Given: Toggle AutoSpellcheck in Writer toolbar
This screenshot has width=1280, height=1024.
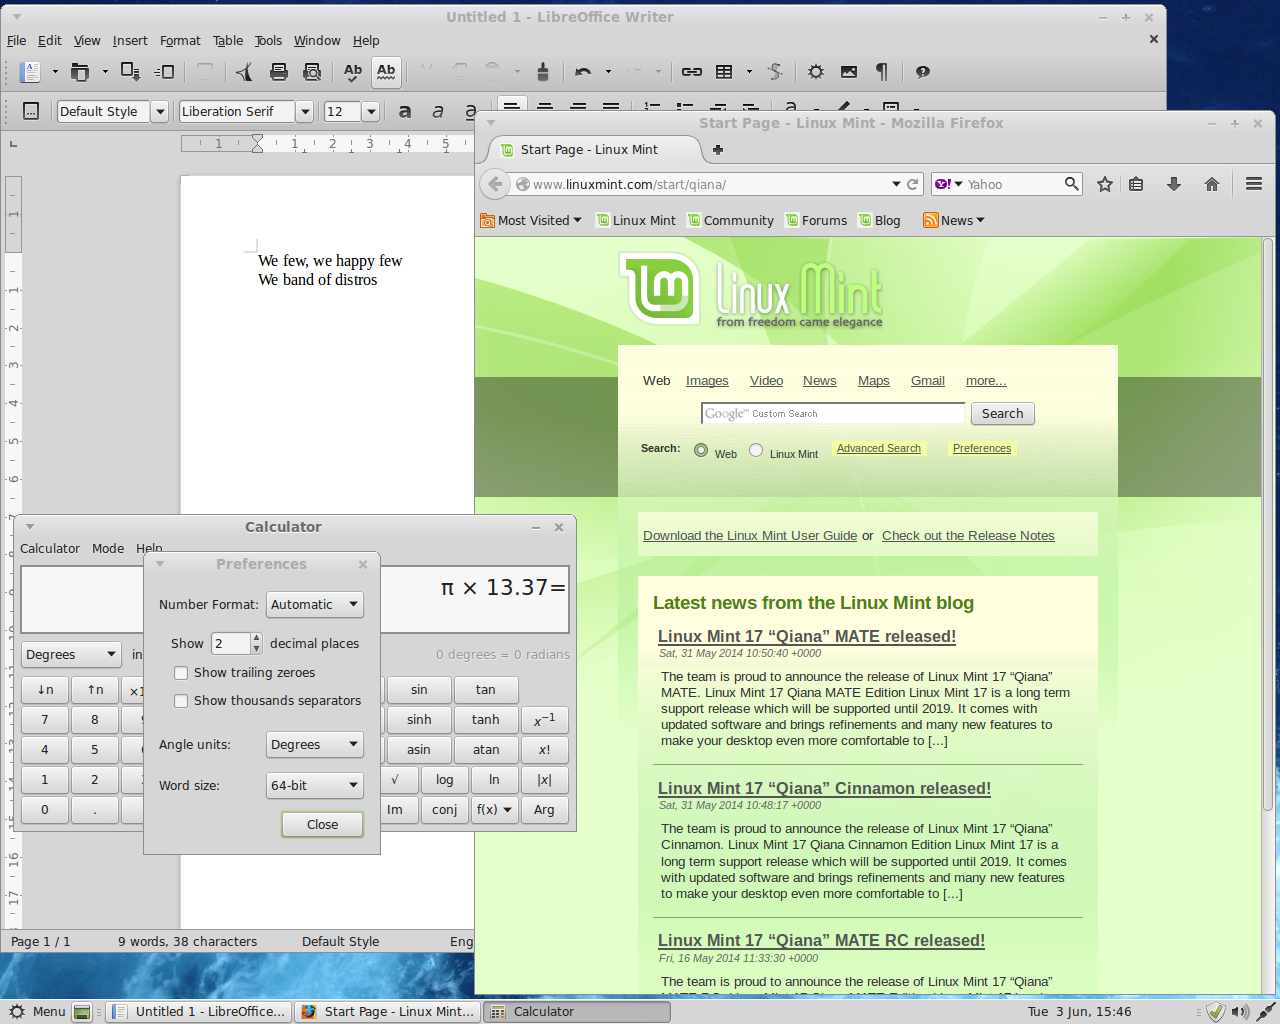Looking at the screenshot, I should [386, 72].
